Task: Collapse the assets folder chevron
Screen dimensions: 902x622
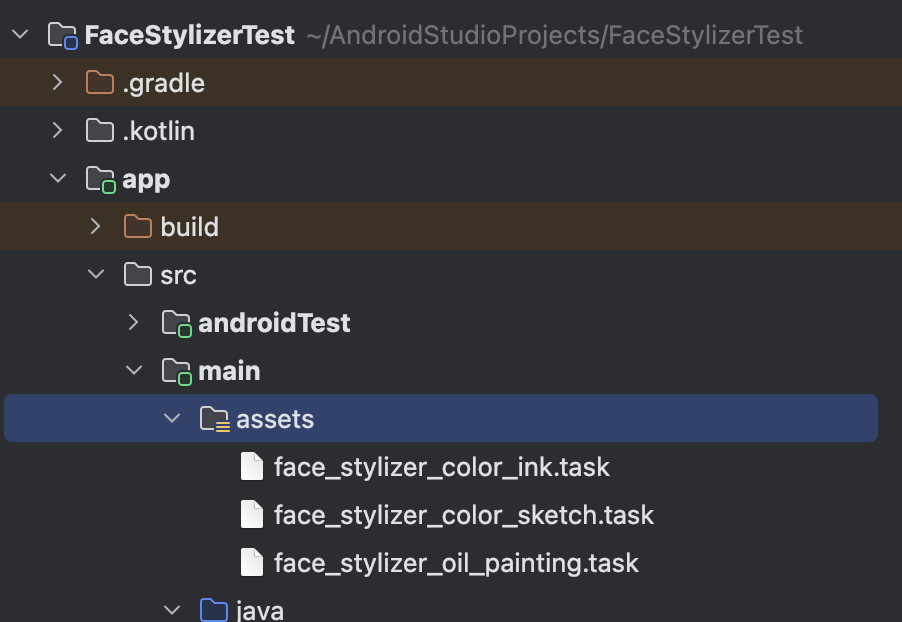Action: 172,418
